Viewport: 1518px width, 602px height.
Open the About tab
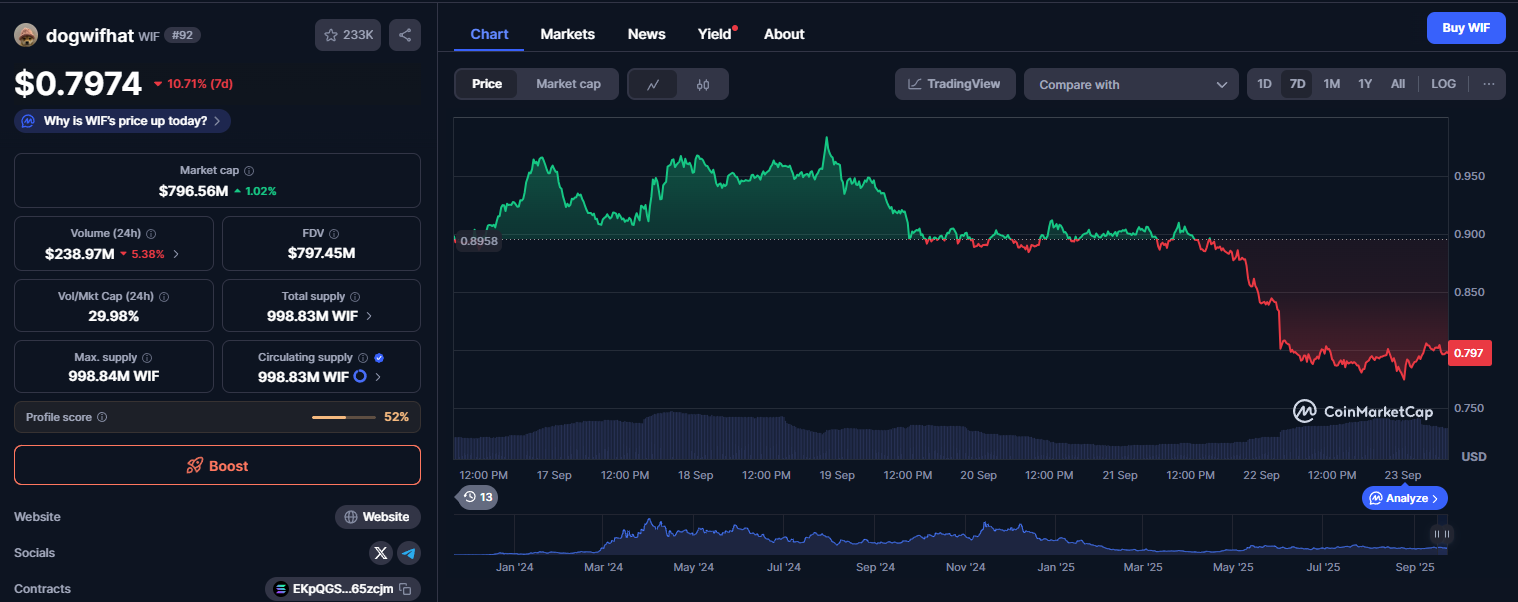coord(784,34)
